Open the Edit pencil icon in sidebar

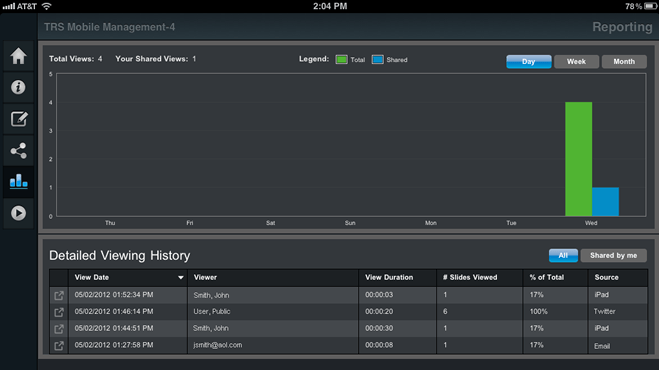click(x=19, y=119)
